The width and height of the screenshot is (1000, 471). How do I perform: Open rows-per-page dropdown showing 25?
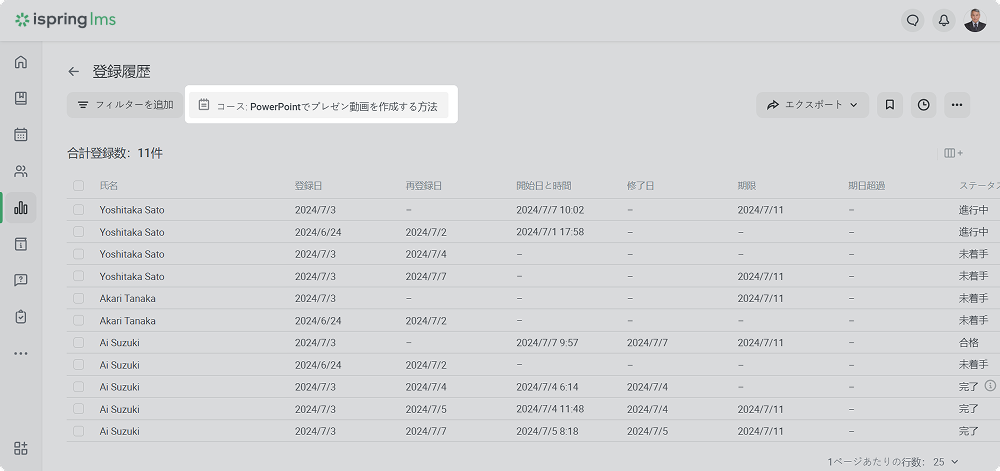[945, 462]
